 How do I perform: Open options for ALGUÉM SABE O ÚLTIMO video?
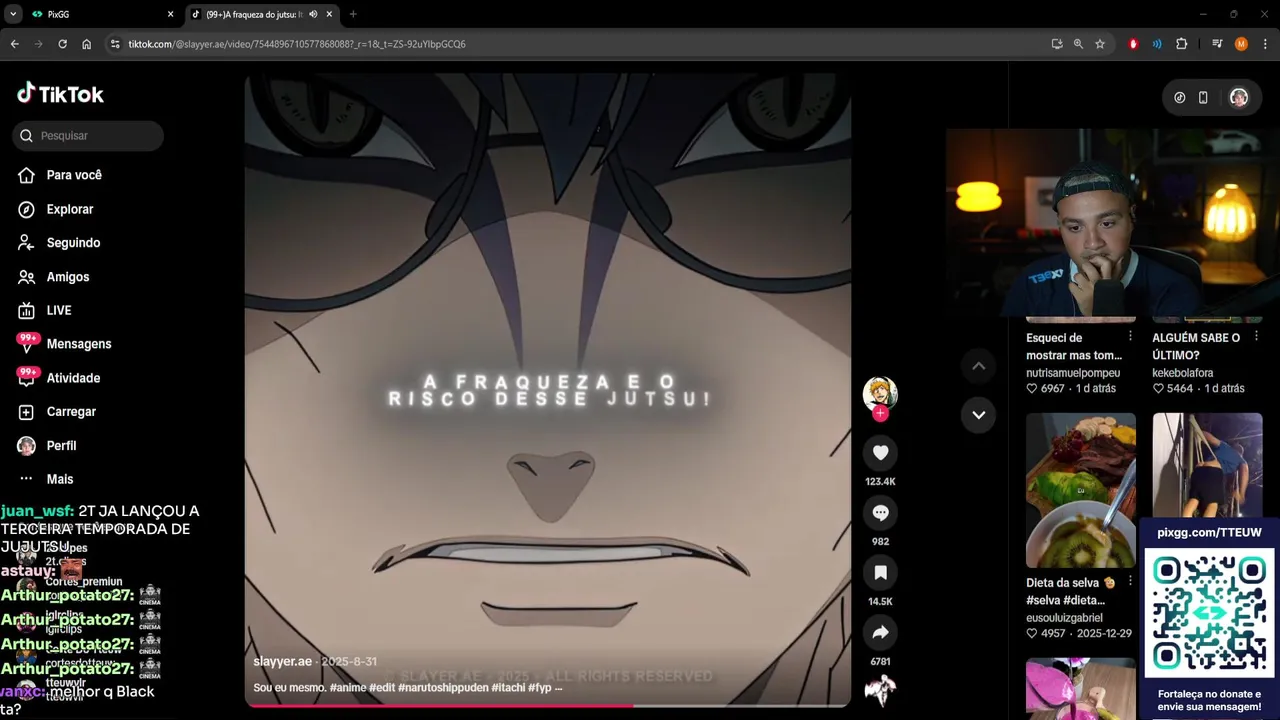point(1256,337)
